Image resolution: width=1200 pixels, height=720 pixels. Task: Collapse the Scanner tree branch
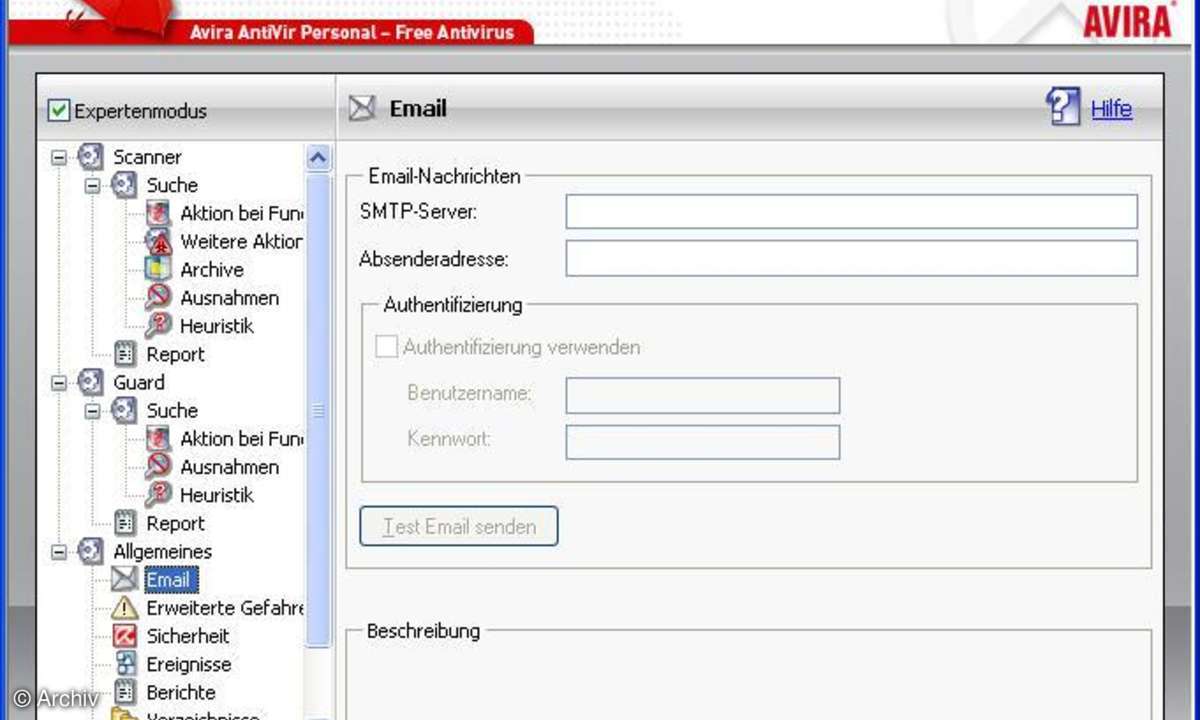coord(58,157)
